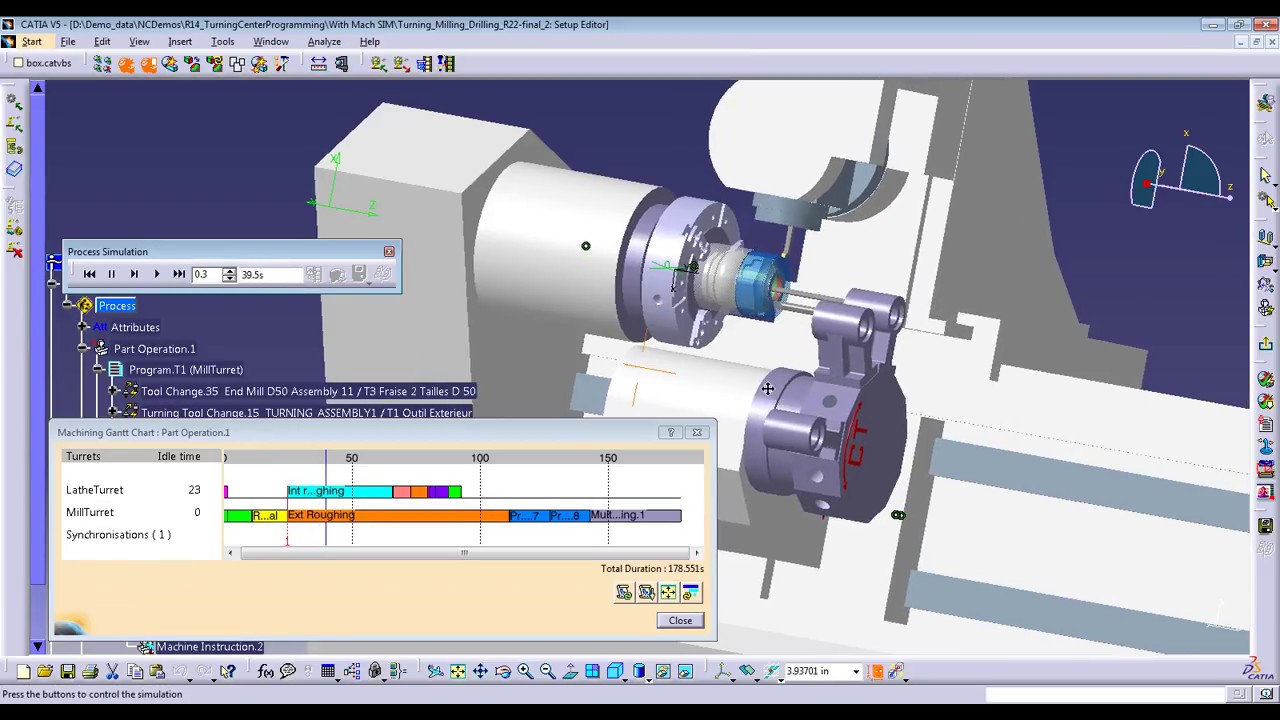Click the Int roughing bar on LatheTurret
Image resolution: width=1280 pixels, height=720 pixels.
339,491
